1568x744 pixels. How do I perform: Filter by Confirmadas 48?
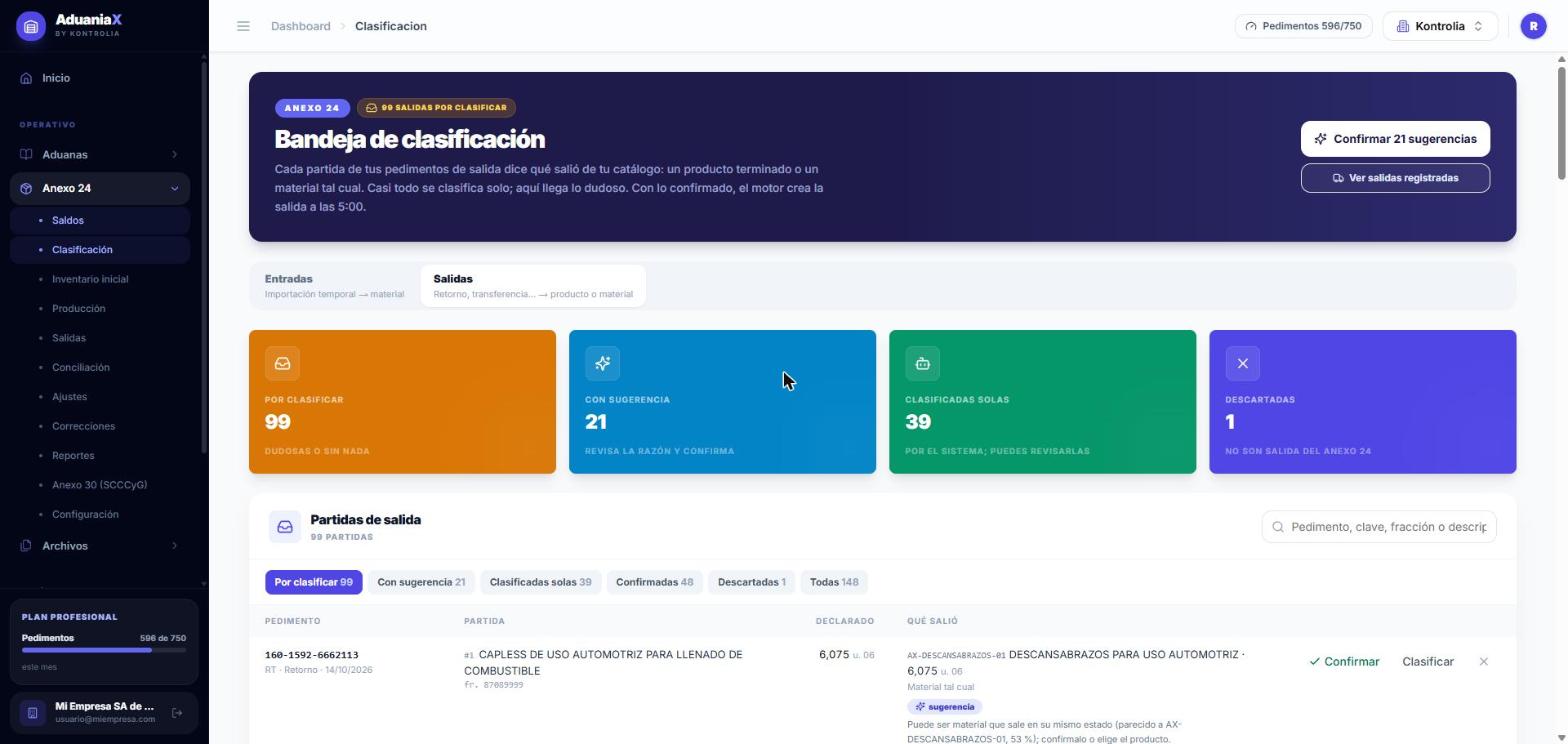pyautogui.click(x=654, y=582)
